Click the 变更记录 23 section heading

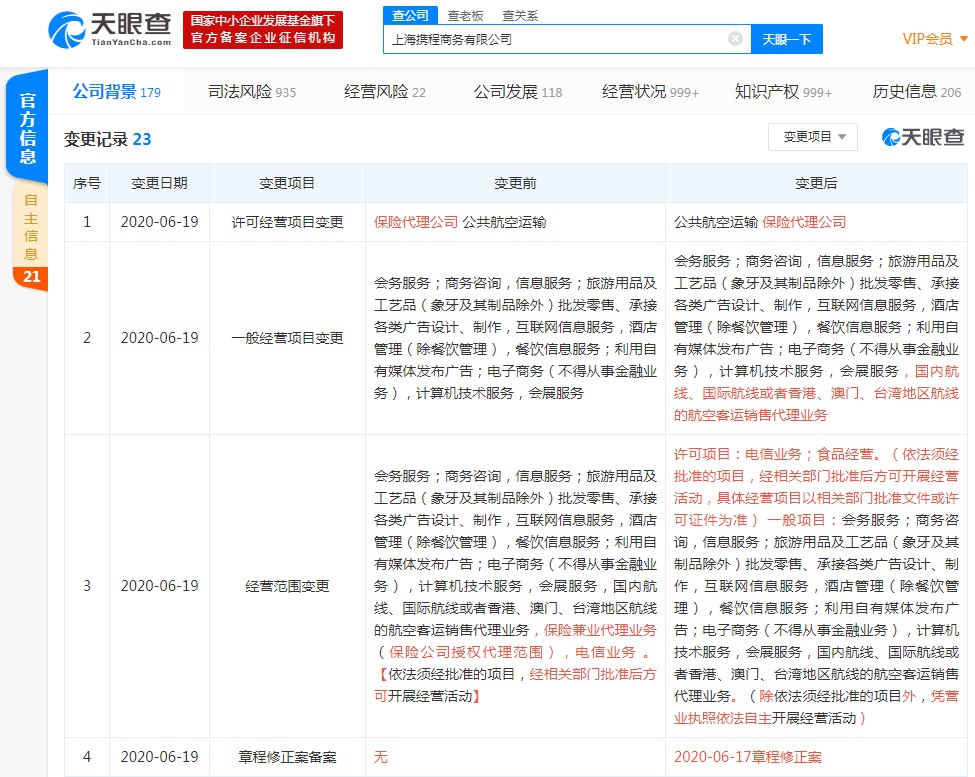[108, 139]
